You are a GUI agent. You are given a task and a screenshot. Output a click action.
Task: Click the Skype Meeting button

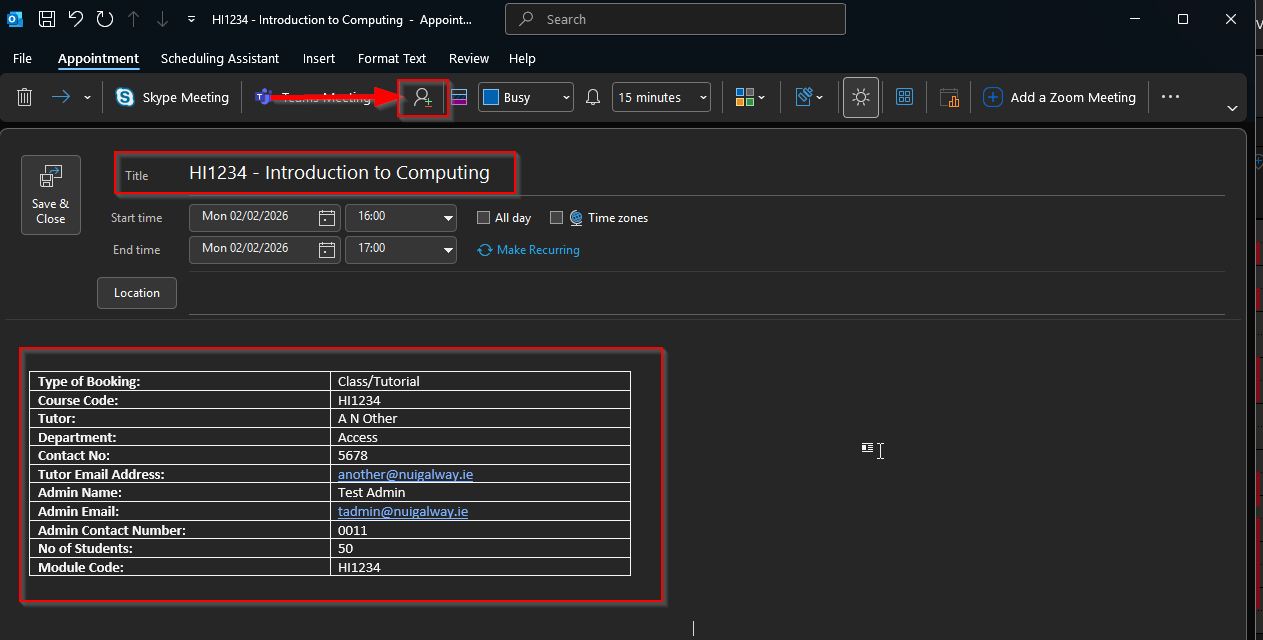click(x=172, y=97)
